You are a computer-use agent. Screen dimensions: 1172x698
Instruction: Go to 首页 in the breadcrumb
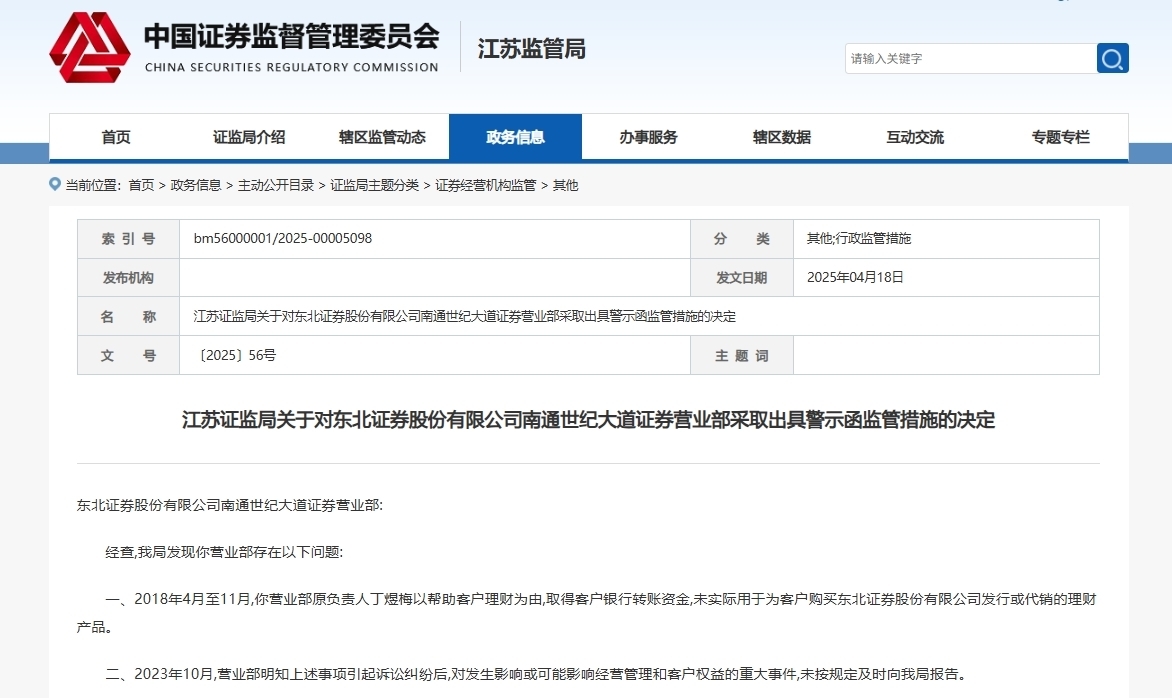click(x=141, y=185)
